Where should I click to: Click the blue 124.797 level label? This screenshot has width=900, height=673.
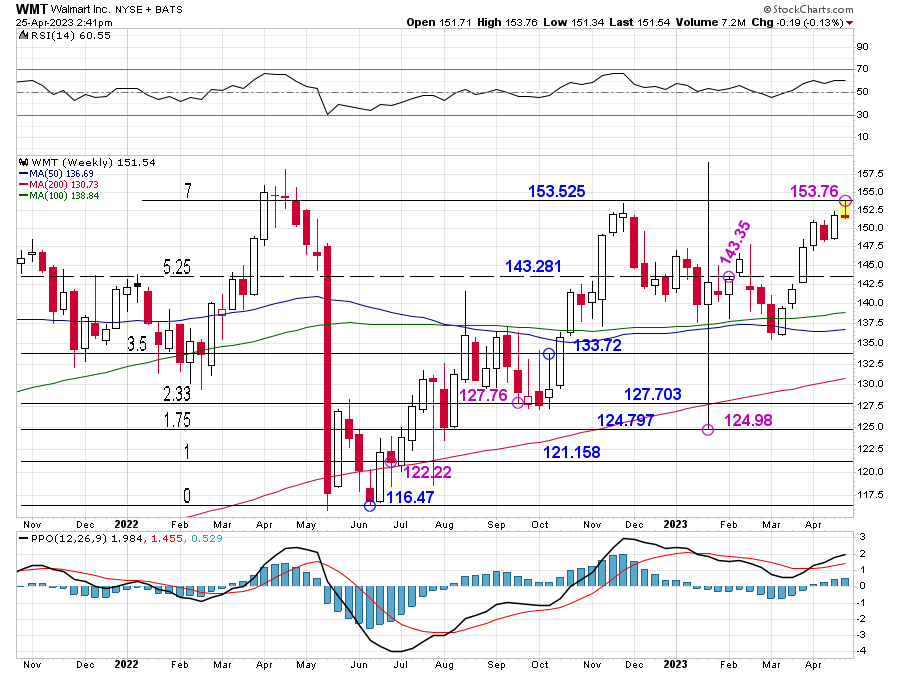click(625, 421)
